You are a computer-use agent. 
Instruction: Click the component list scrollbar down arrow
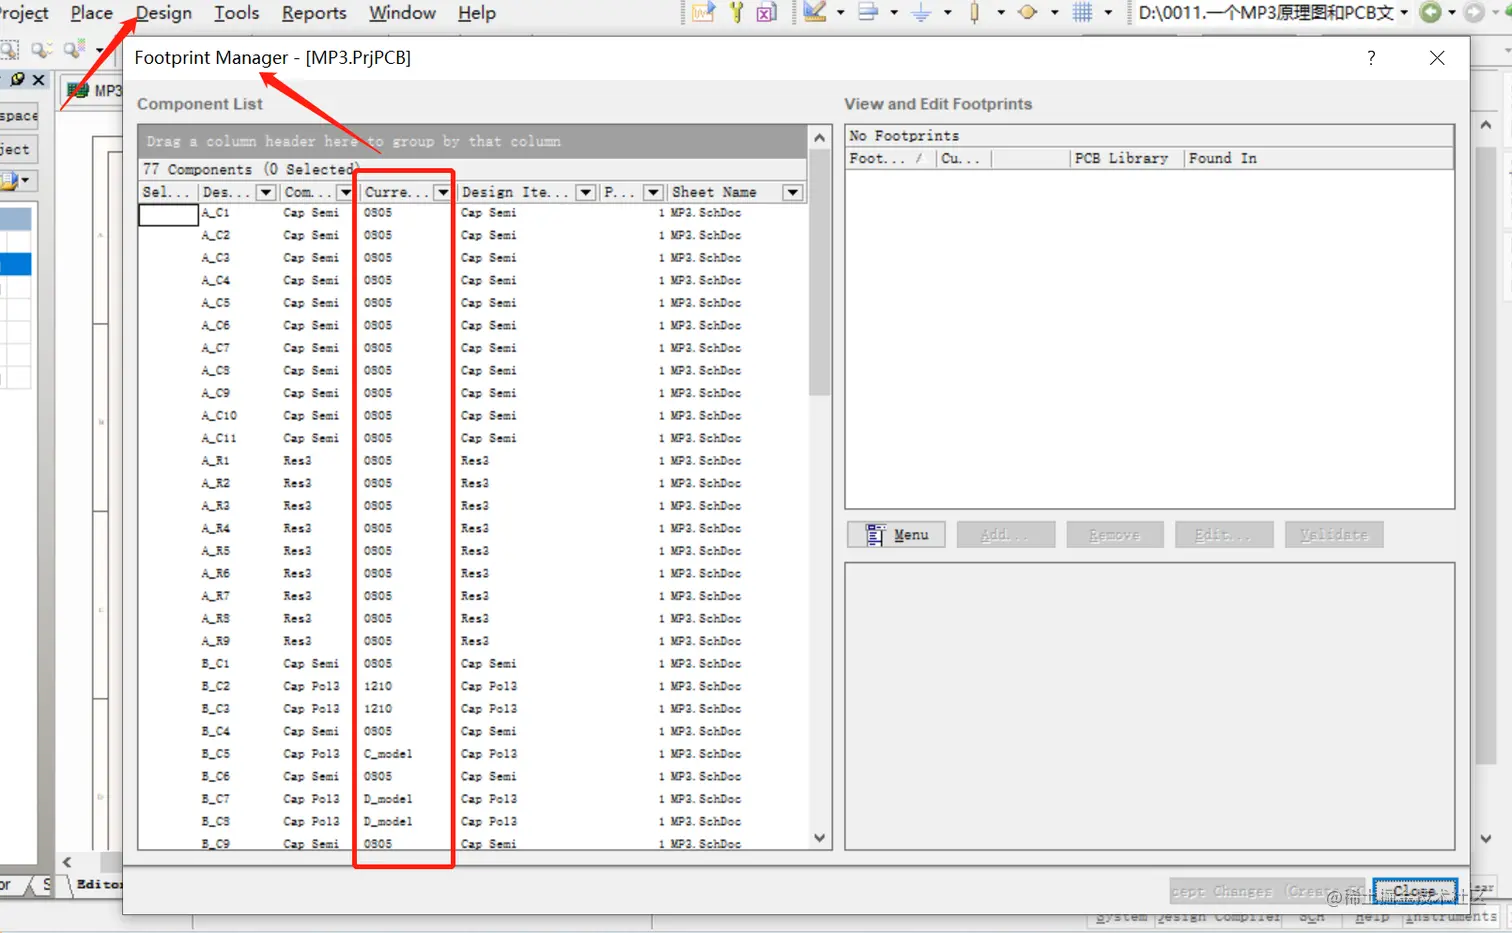pos(820,838)
